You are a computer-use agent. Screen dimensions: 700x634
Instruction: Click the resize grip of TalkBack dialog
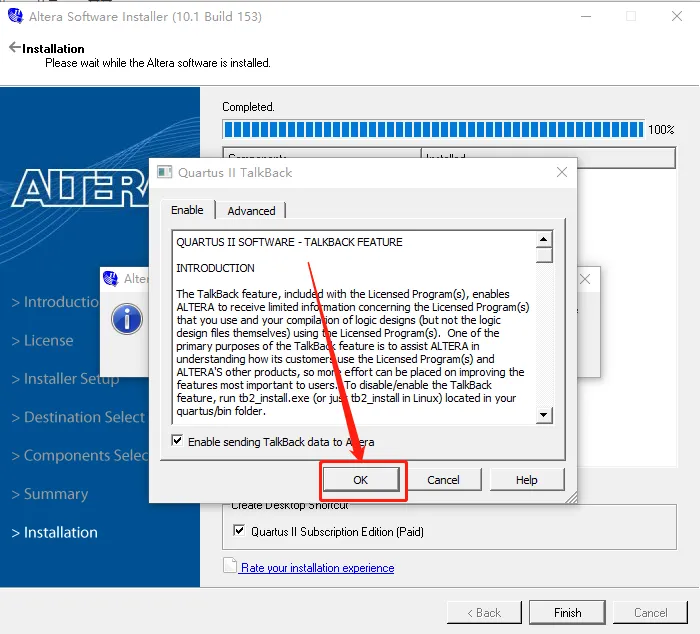pyautogui.click(x=571, y=497)
